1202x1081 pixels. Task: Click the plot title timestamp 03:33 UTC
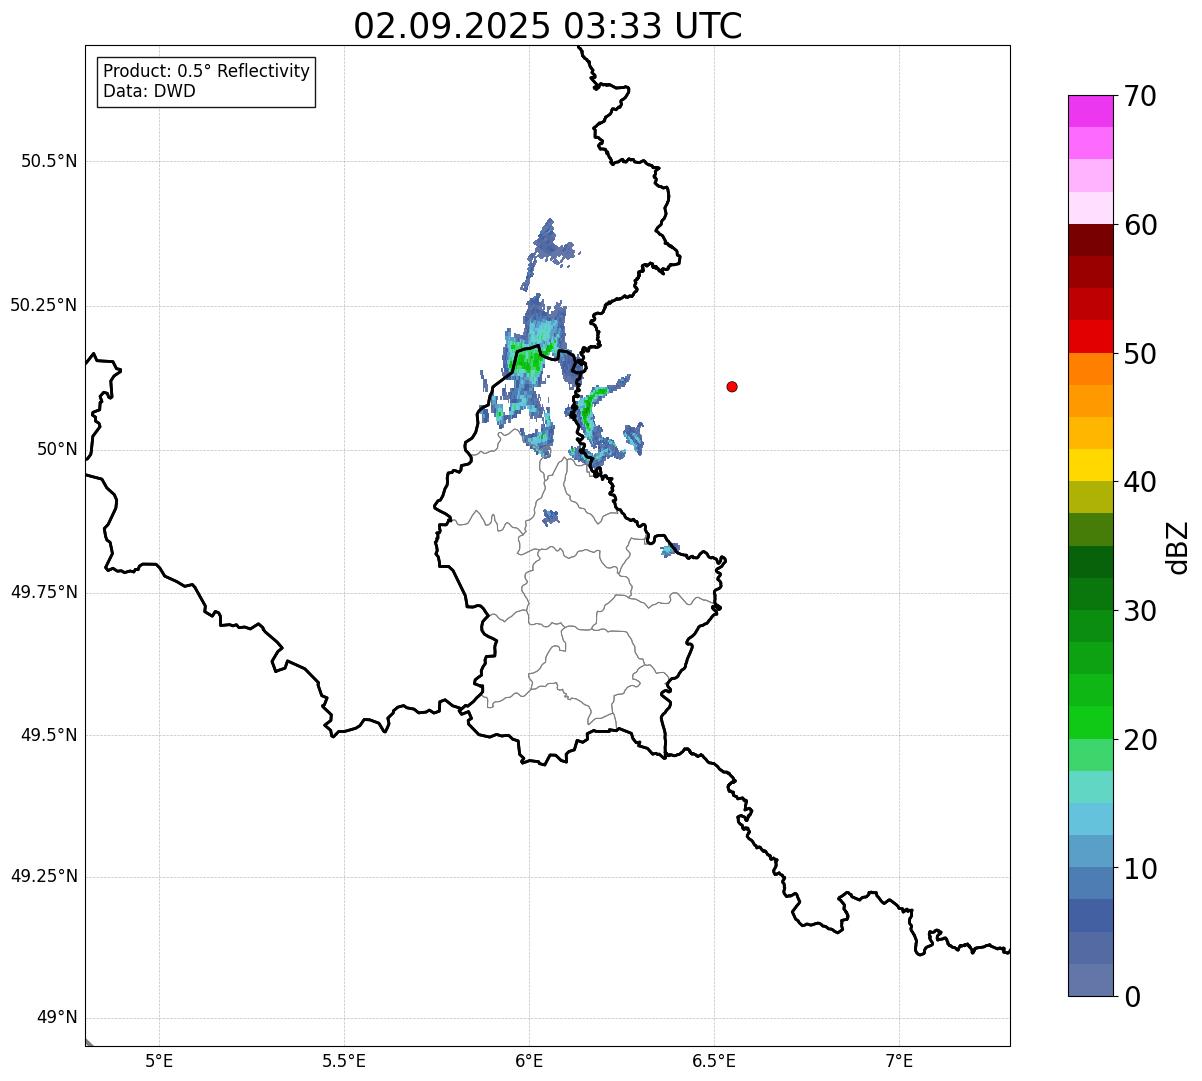[x=653, y=26]
